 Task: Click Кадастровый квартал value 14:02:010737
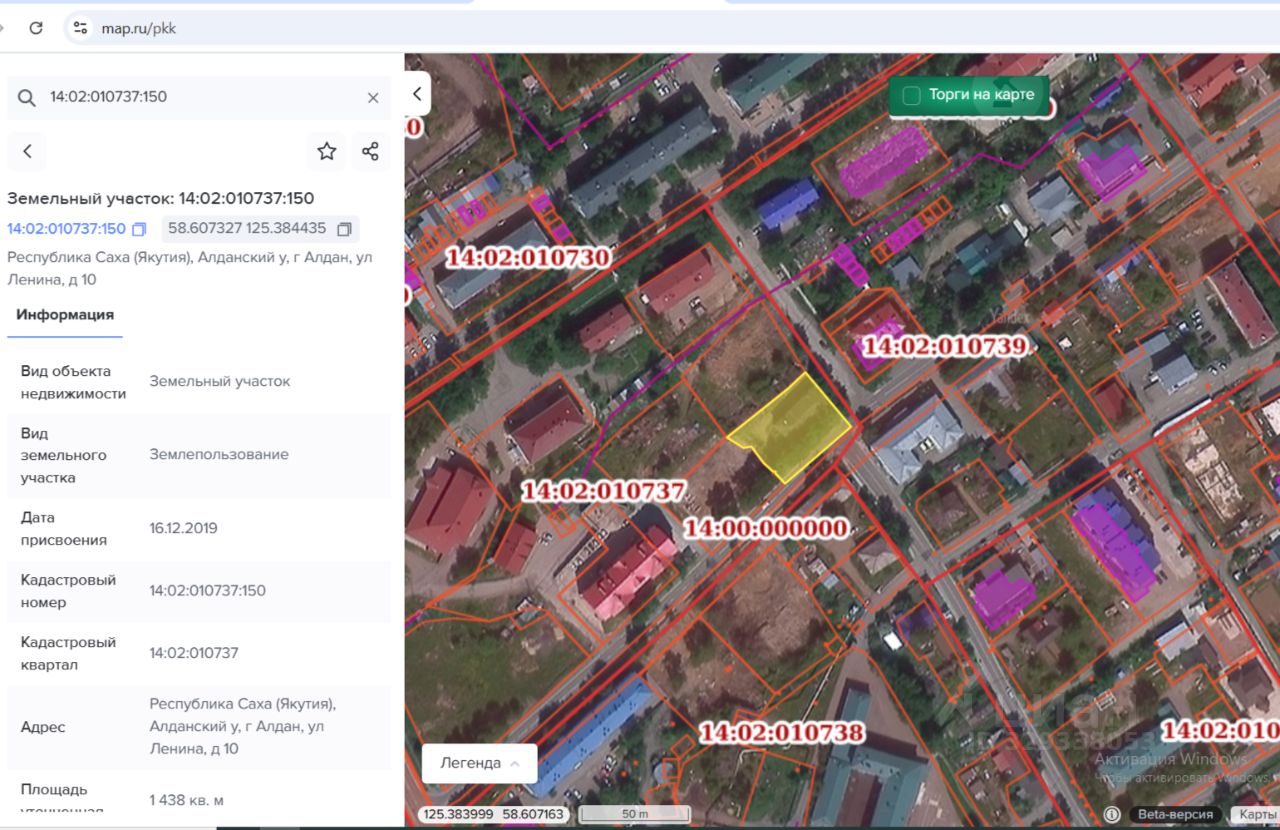coord(194,653)
